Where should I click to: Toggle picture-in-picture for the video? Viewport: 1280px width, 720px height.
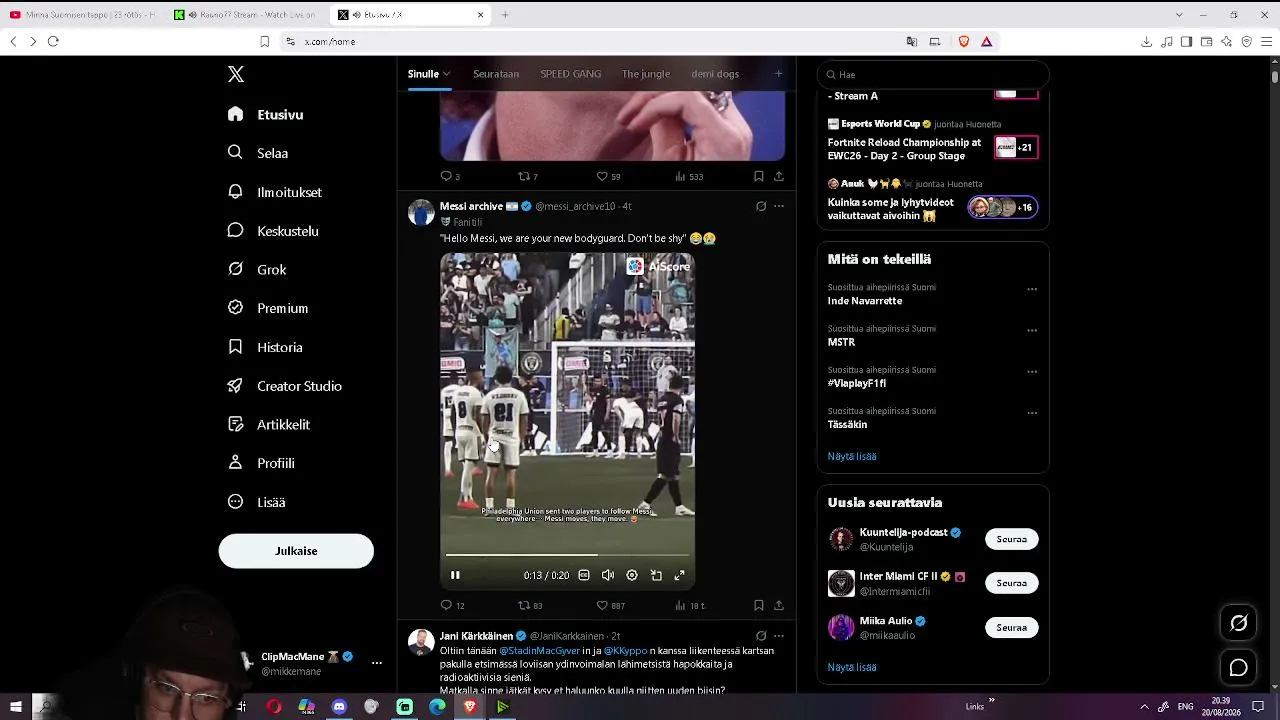pyautogui.click(x=656, y=575)
